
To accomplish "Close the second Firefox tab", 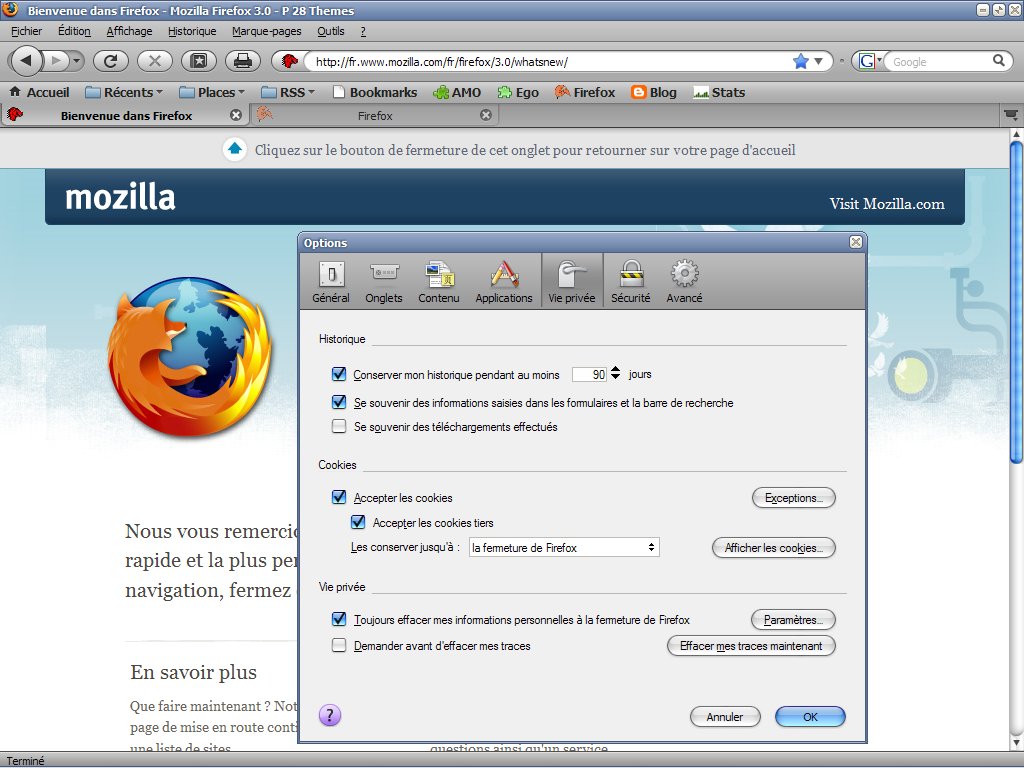I will click(486, 115).
